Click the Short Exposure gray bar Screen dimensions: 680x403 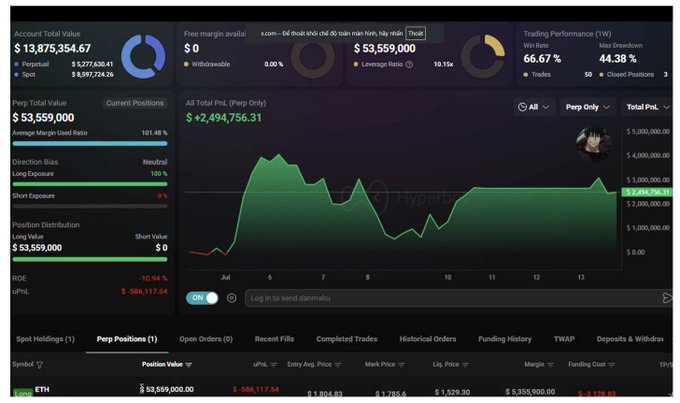point(90,206)
